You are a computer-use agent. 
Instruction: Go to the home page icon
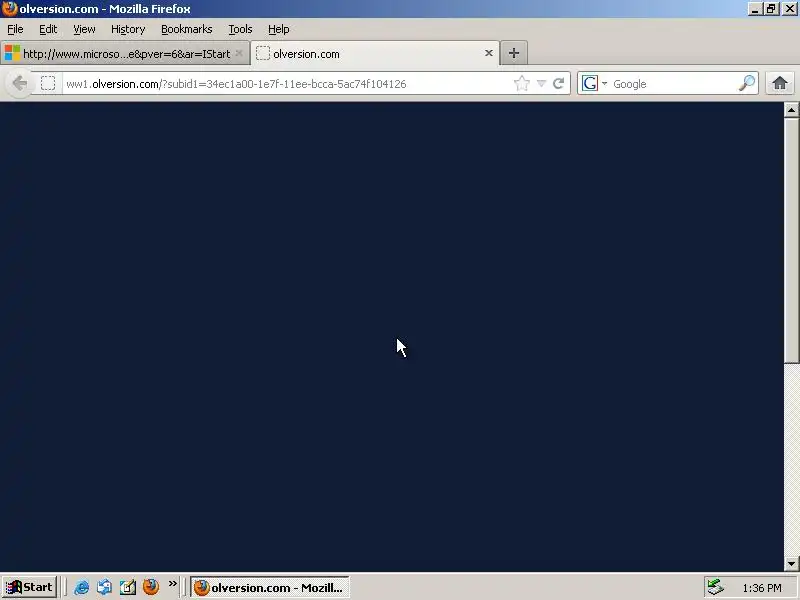[780, 83]
